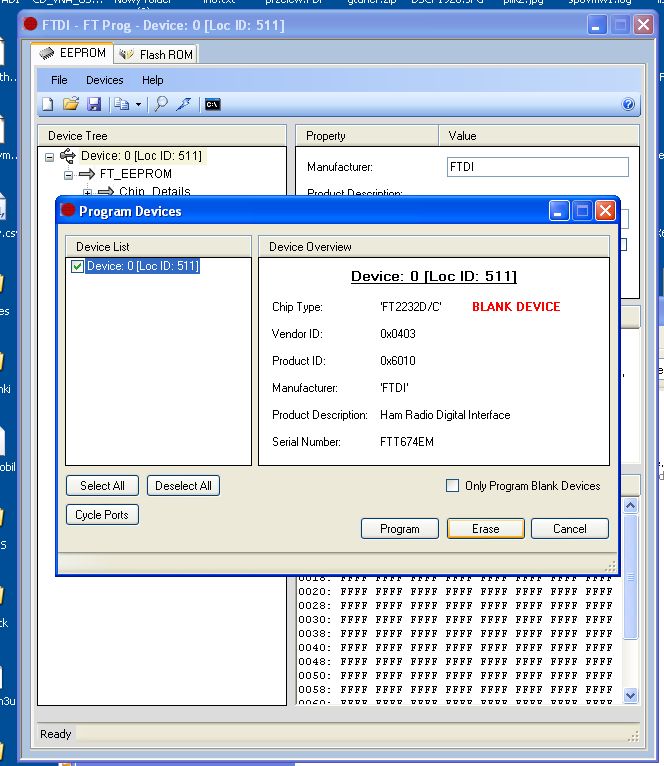This screenshot has height=766, width=664.
Task: Collapse the Device: 0 tree node
Action: (x=49, y=157)
